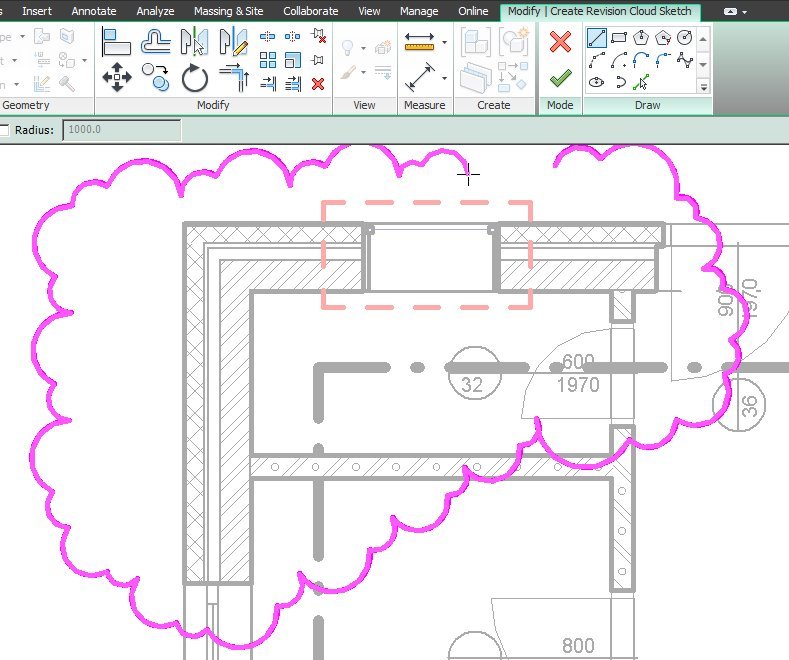Select the Inscribed Polygon draw tool
This screenshot has width=789, height=660.
(641, 38)
